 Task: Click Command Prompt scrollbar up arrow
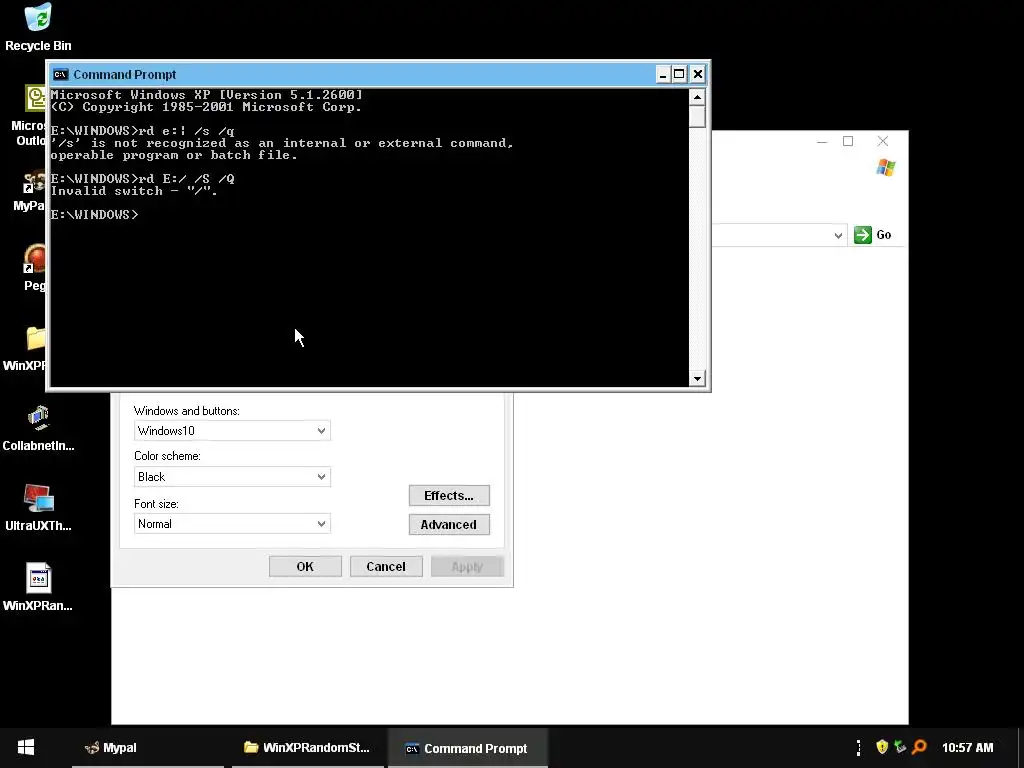(697, 97)
